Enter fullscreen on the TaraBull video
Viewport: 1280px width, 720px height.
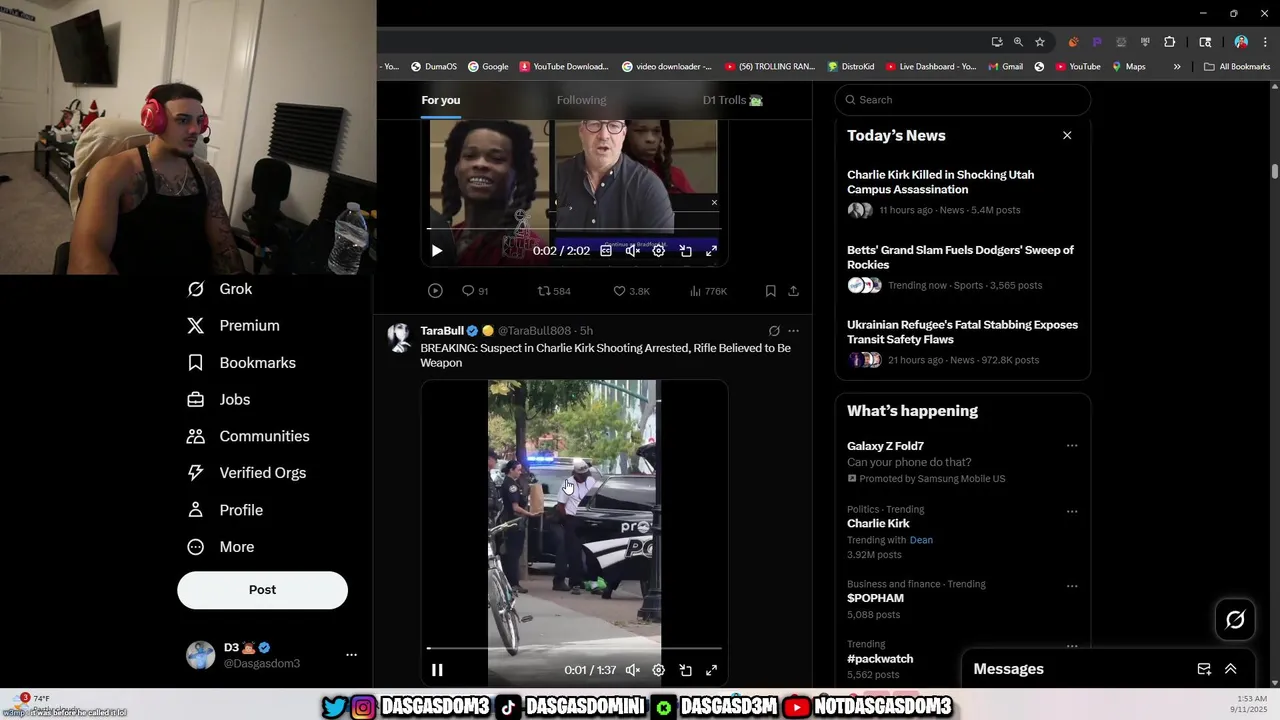(711, 670)
